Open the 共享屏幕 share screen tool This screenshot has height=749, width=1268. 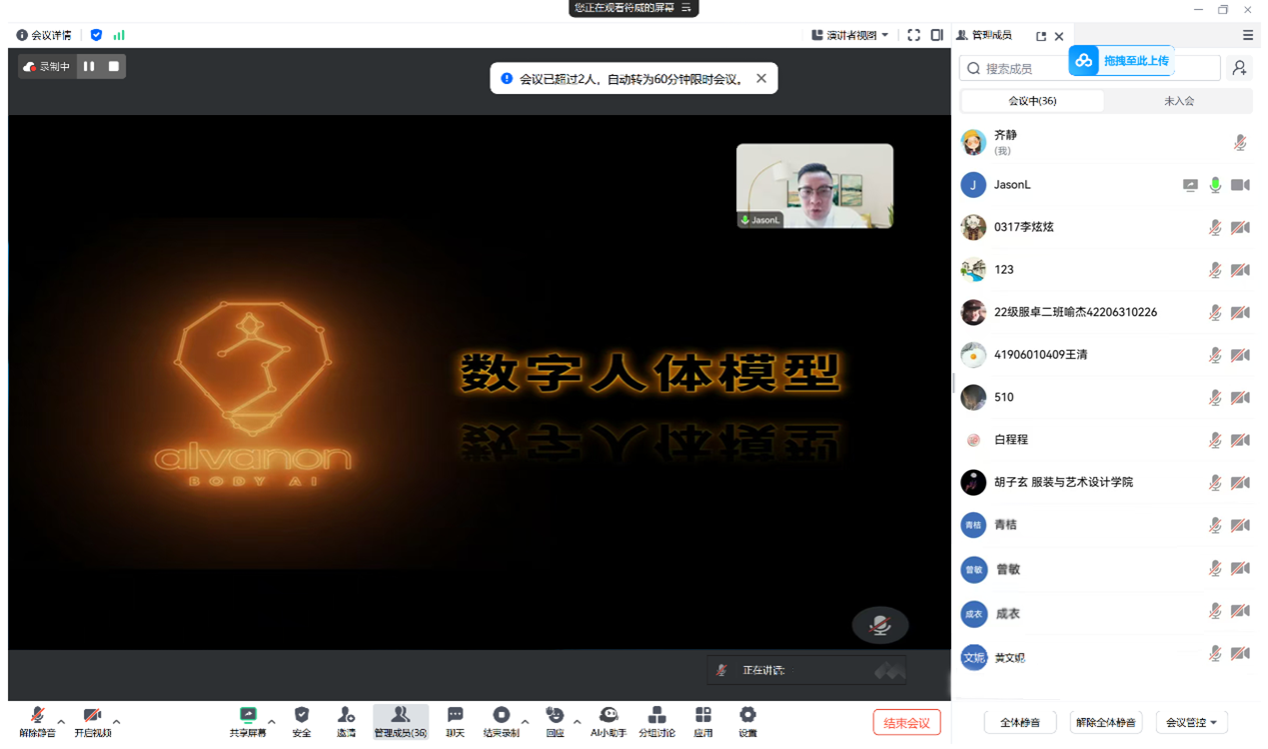(x=248, y=720)
